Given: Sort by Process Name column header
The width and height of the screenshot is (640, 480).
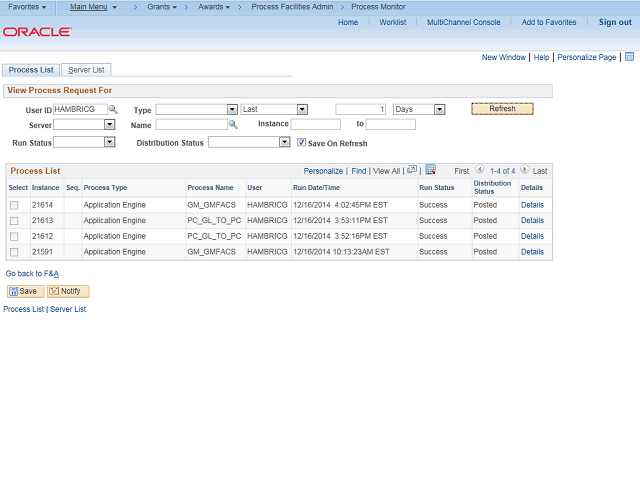Looking at the screenshot, I should coord(211,188).
